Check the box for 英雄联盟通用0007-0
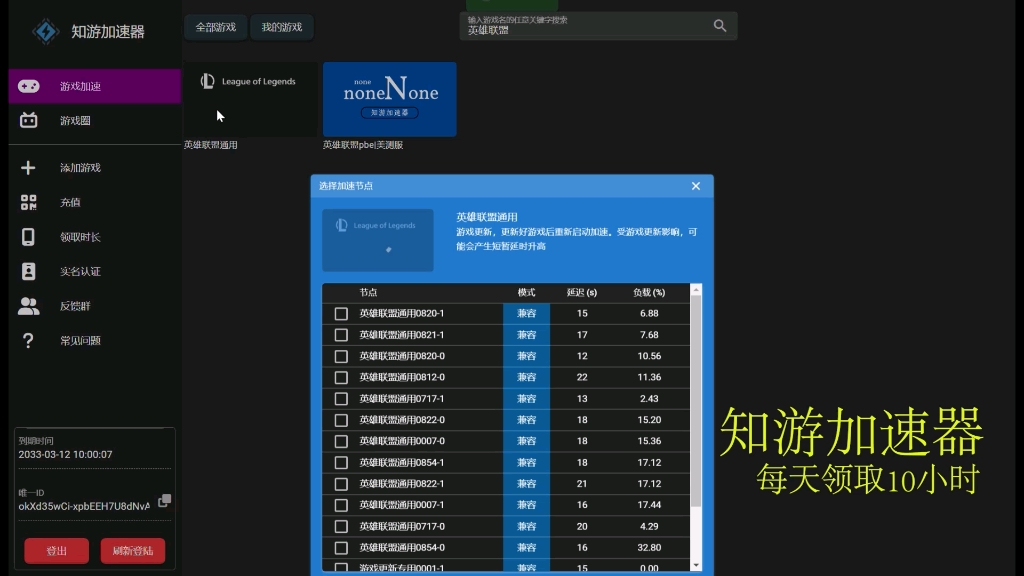Image resolution: width=1024 pixels, height=576 pixels. point(341,441)
